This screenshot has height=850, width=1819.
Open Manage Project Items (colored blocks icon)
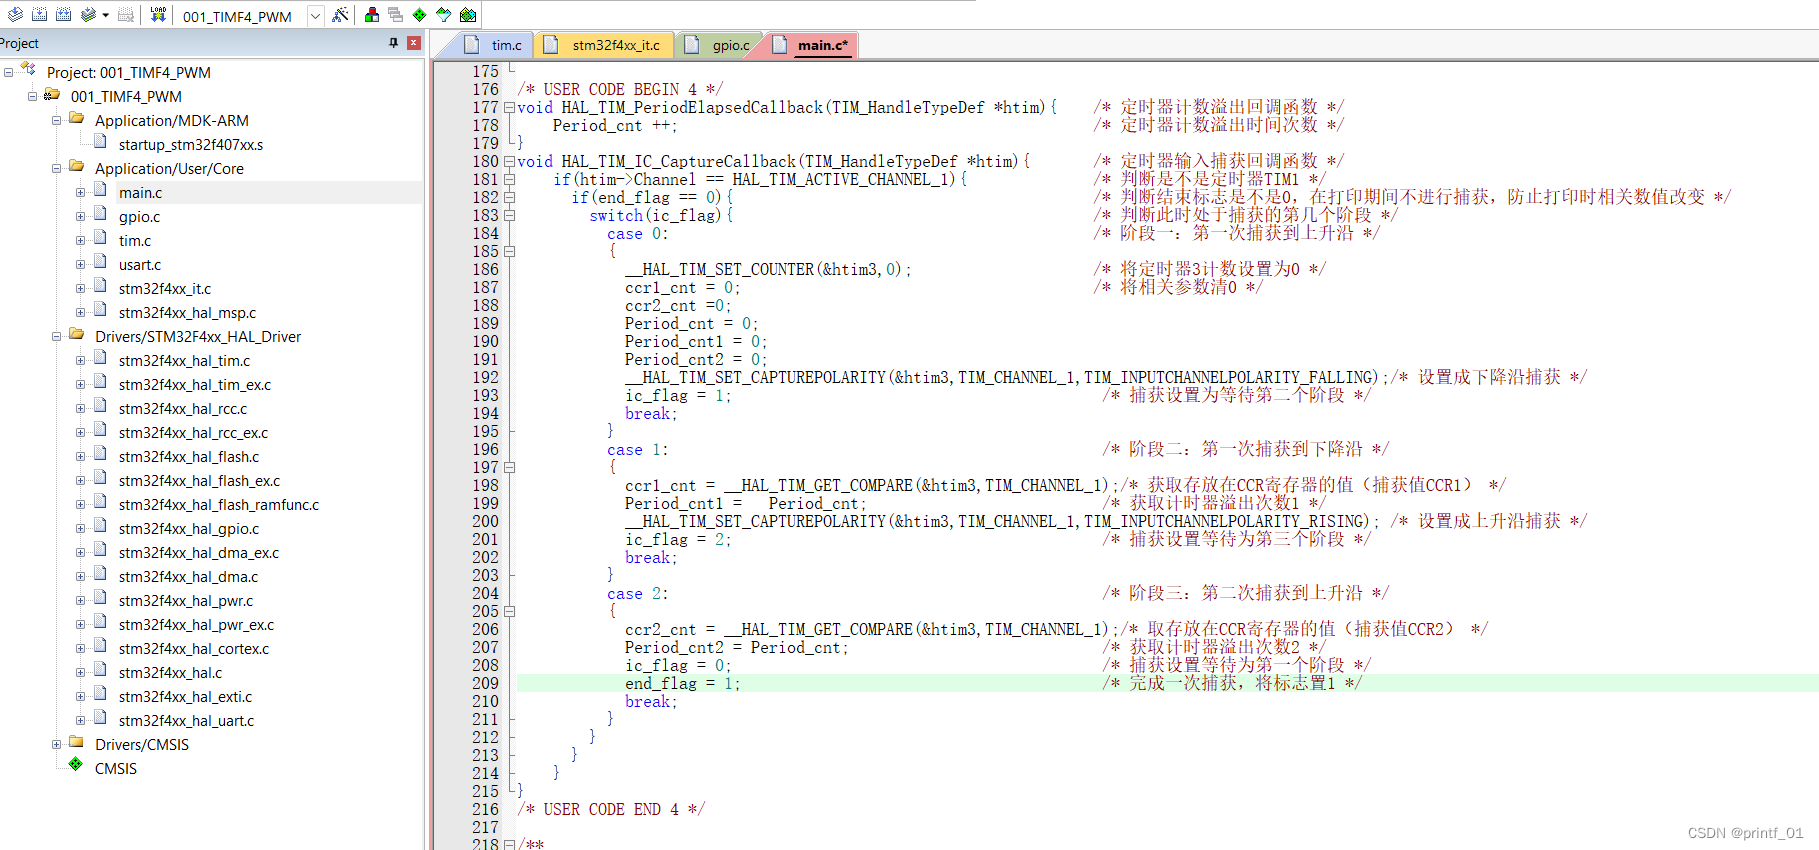coord(372,14)
